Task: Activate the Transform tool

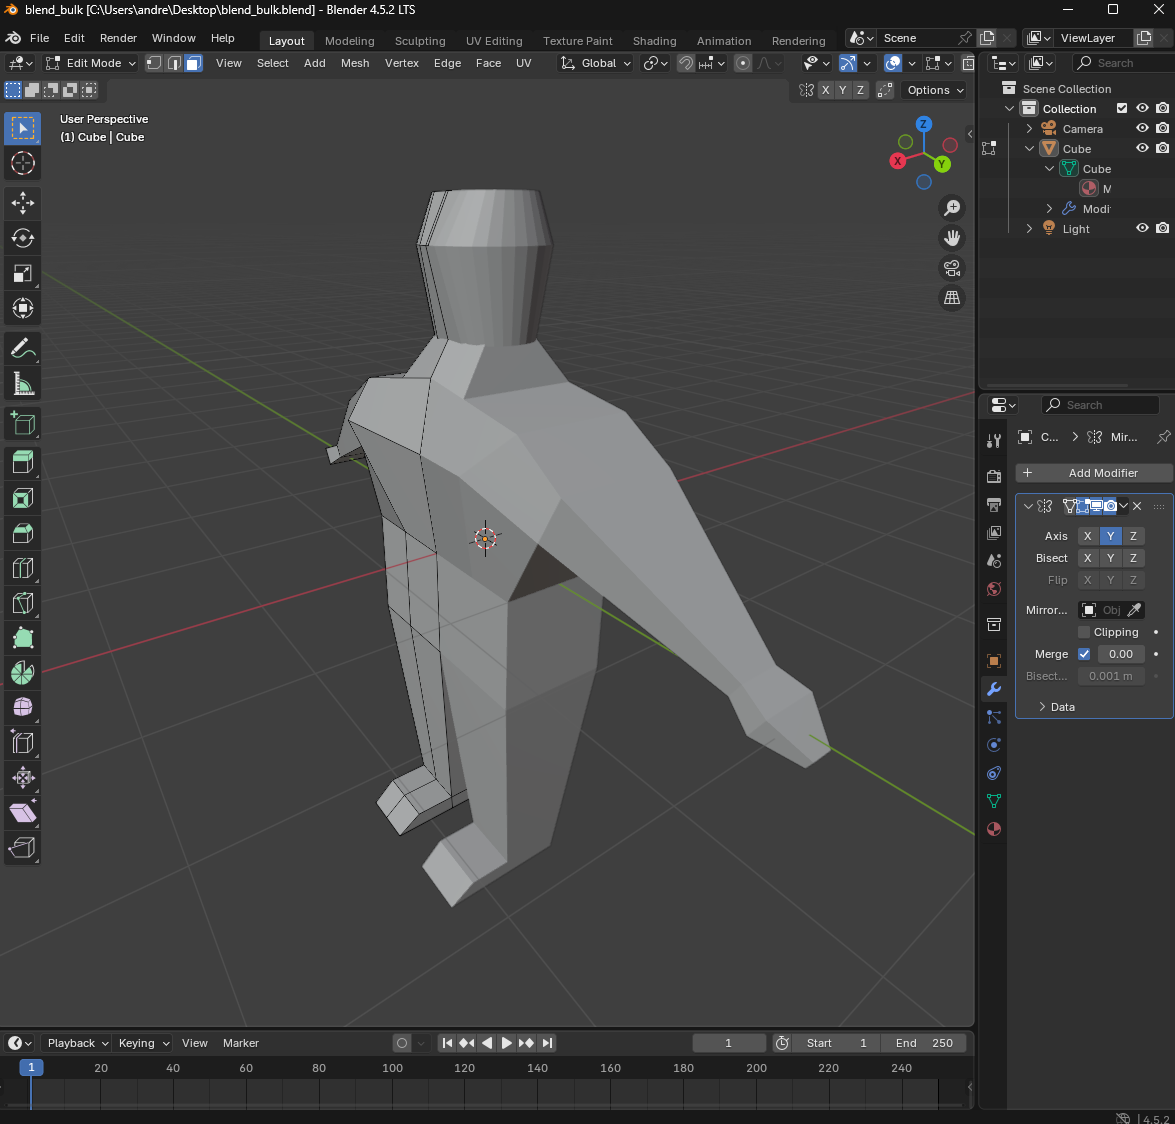Action: tap(22, 308)
